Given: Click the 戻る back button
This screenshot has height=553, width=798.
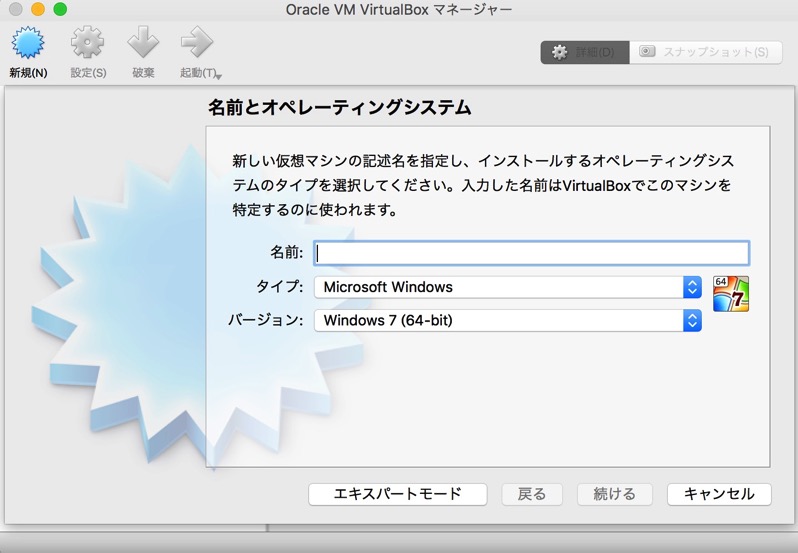Looking at the screenshot, I should (x=532, y=494).
